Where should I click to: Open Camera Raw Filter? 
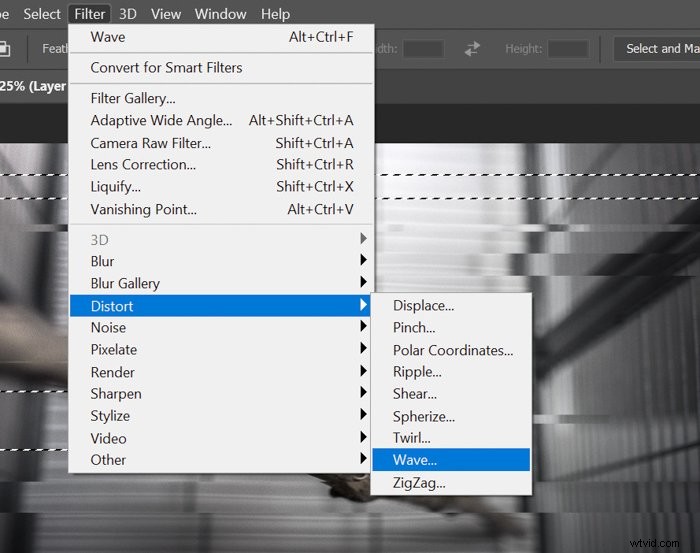221,143
